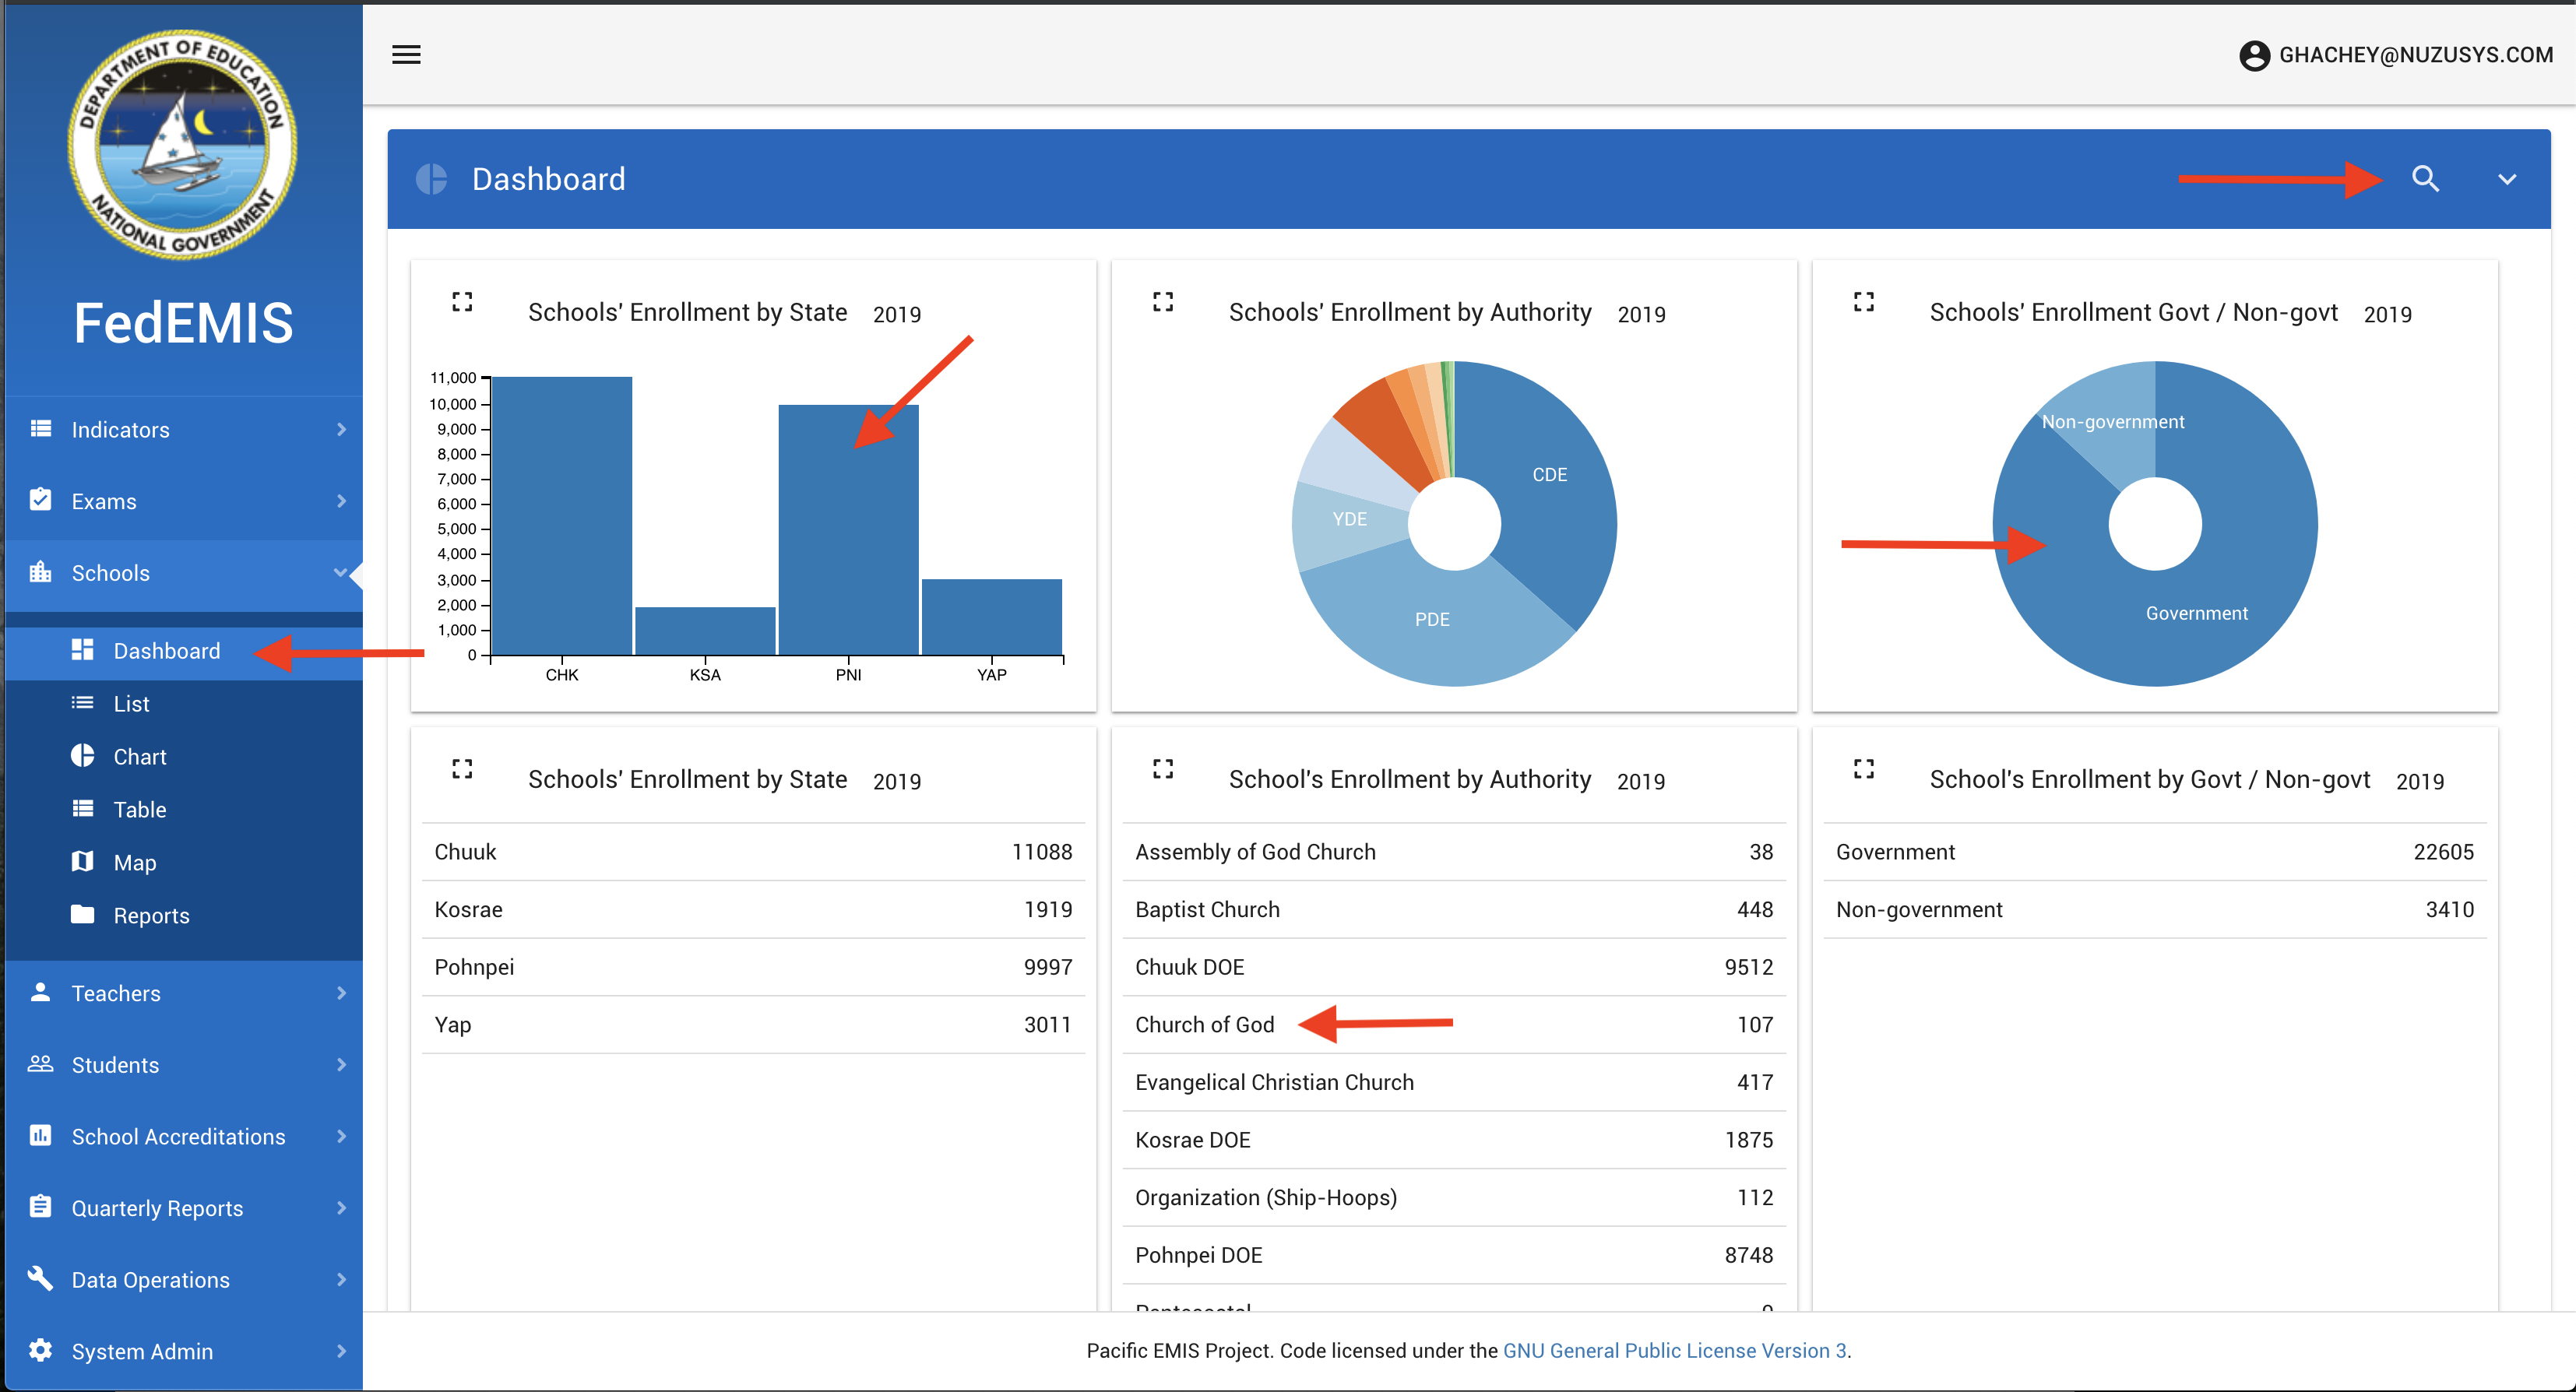
Task: Expand School's Enrollment by Authority table fullscreen
Action: [1162, 769]
